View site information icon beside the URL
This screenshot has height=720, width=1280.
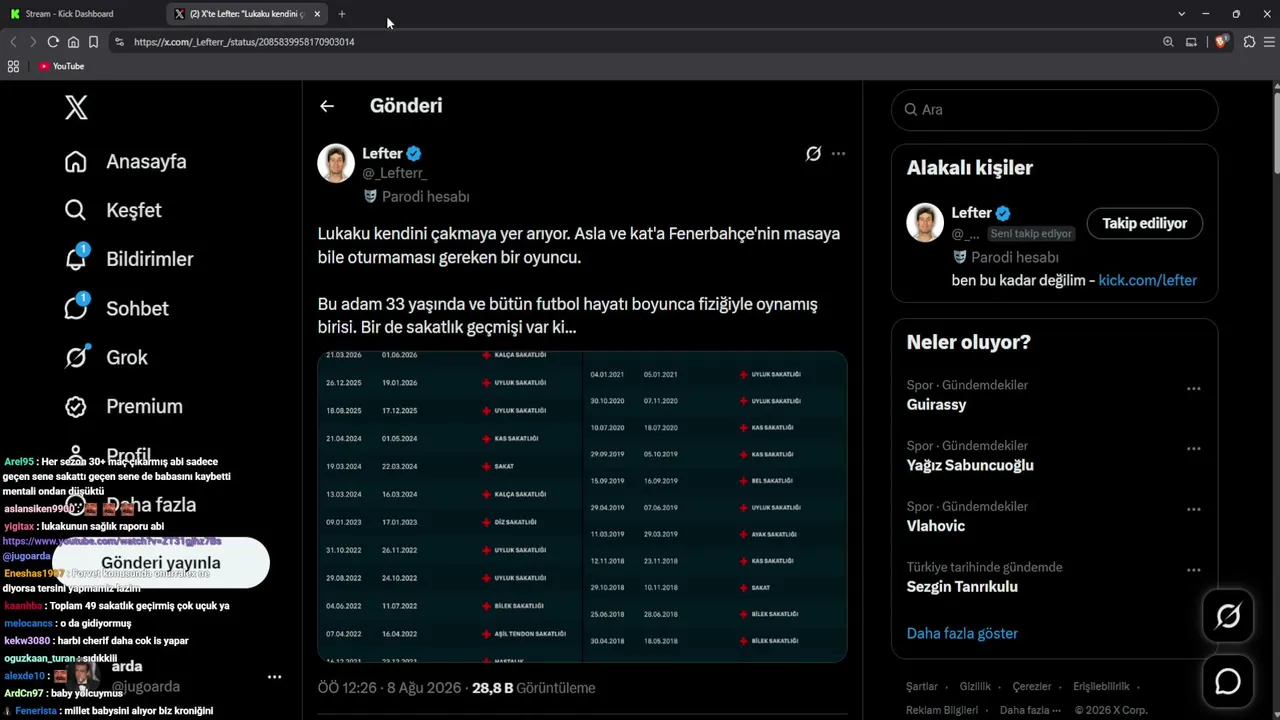pos(119,42)
